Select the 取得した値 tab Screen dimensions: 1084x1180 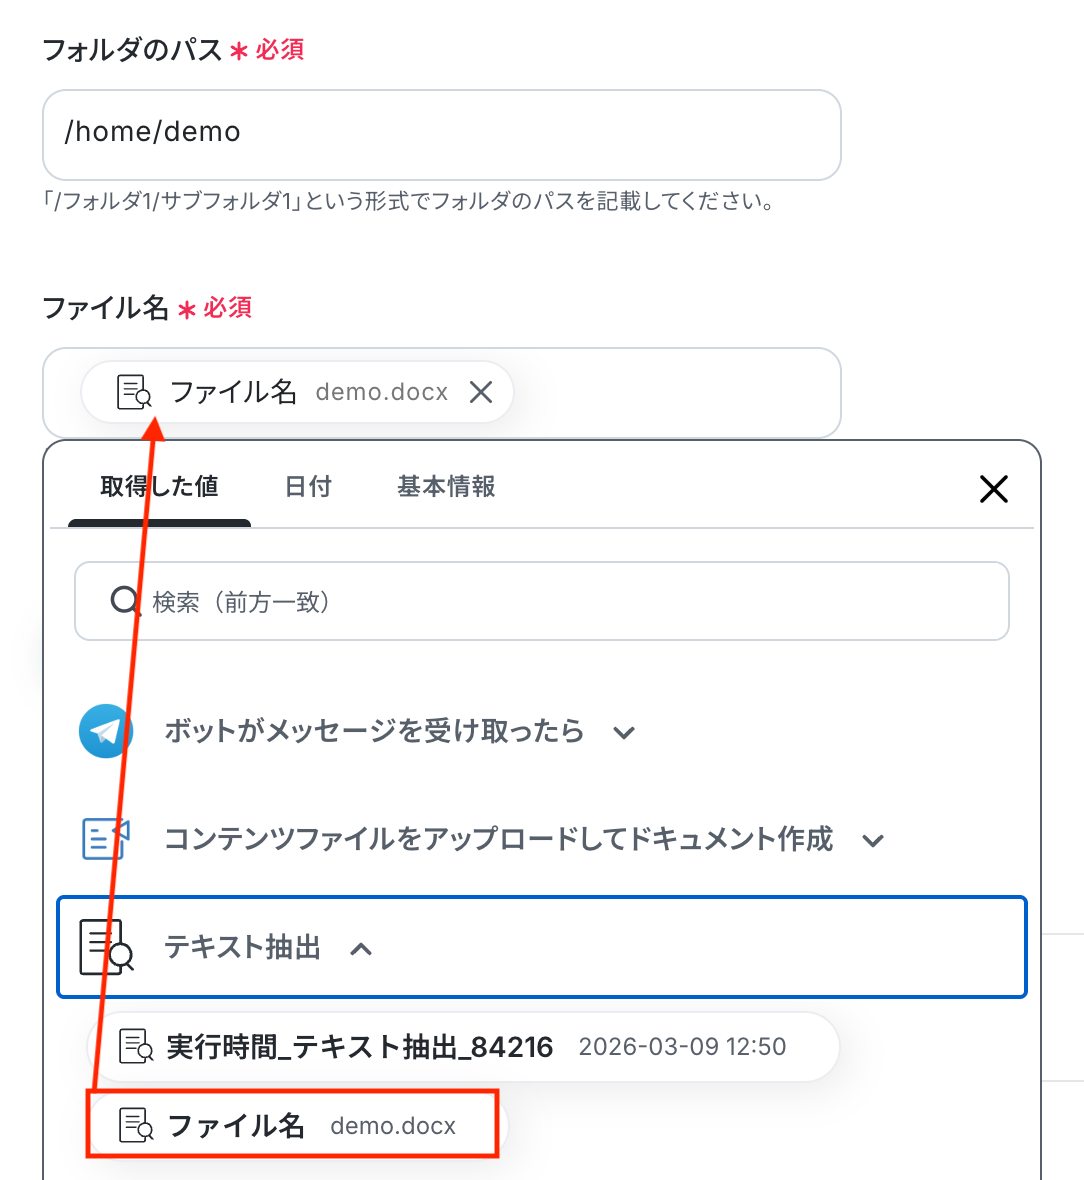159,487
